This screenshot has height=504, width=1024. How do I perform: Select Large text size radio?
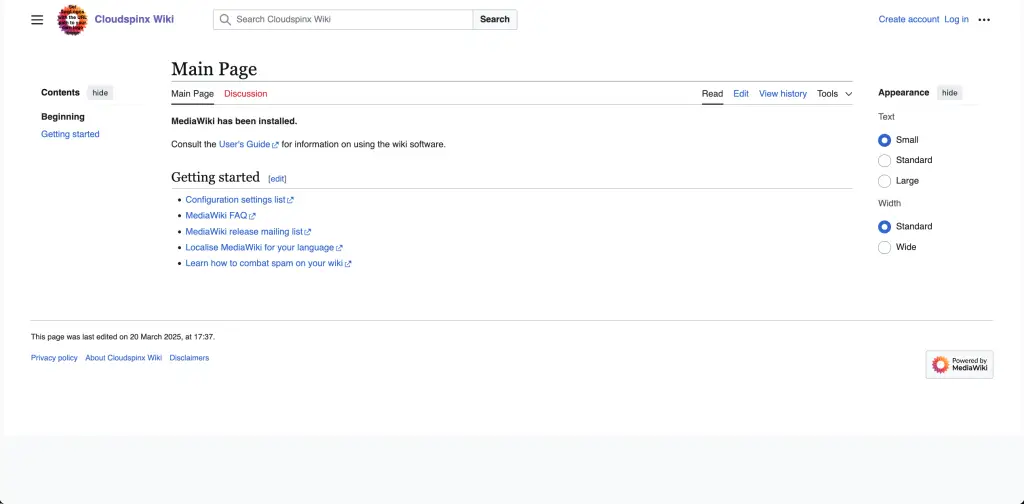click(x=884, y=181)
